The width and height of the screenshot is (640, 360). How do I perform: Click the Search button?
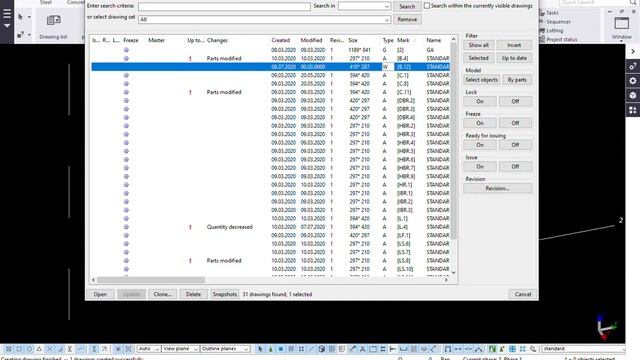pyautogui.click(x=407, y=6)
